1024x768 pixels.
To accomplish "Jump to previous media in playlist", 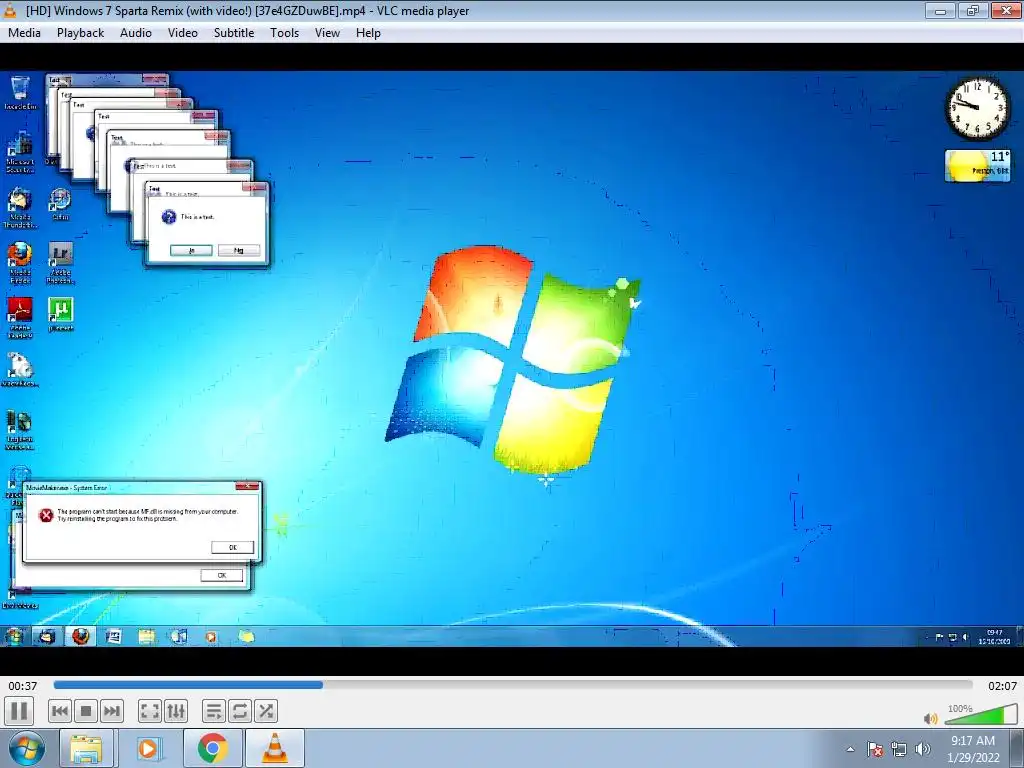I will [59, 711].
